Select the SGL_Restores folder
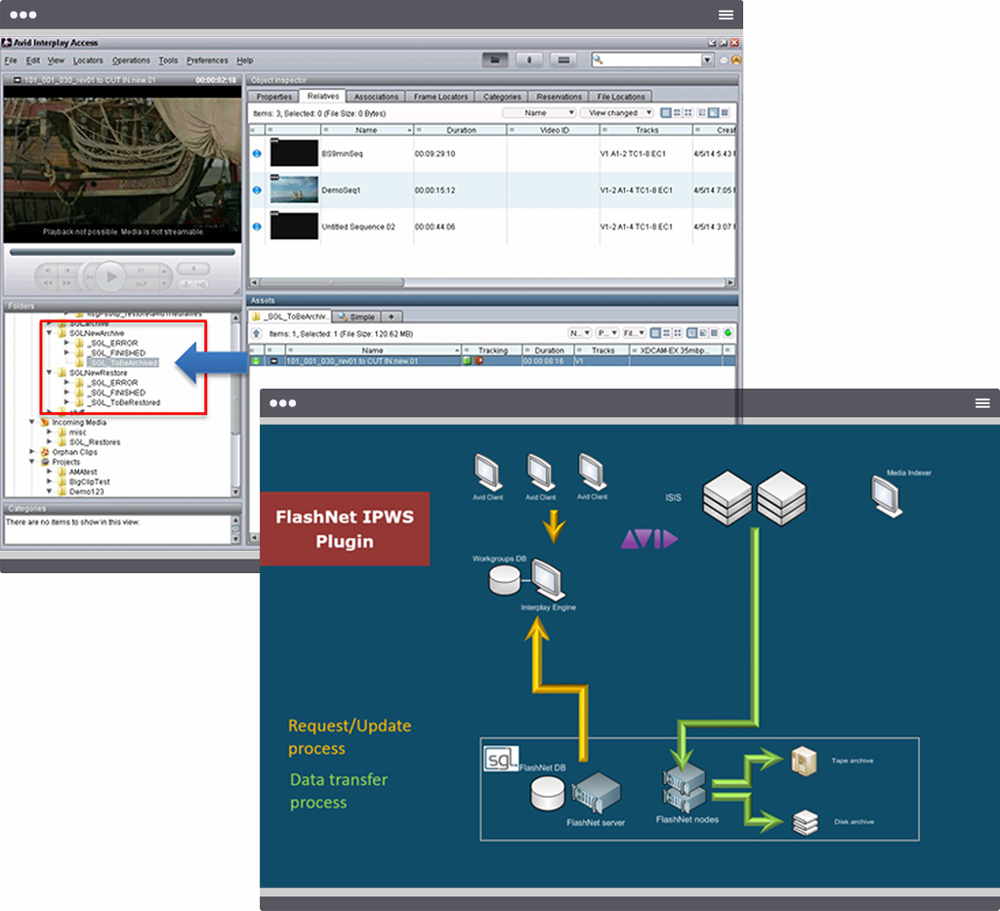Image resolution: width=1000 pixels, height=911 pixels. (94, 442)
